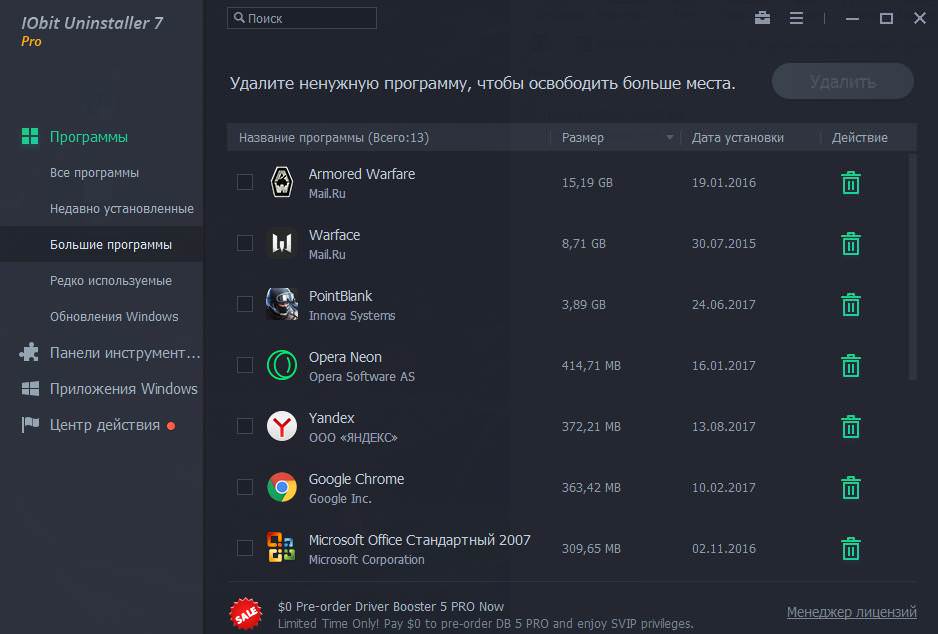The height and width of the screenshot is (634, 938).
Task: Click the Armored Warfare app icon
Action: (282, 182)
